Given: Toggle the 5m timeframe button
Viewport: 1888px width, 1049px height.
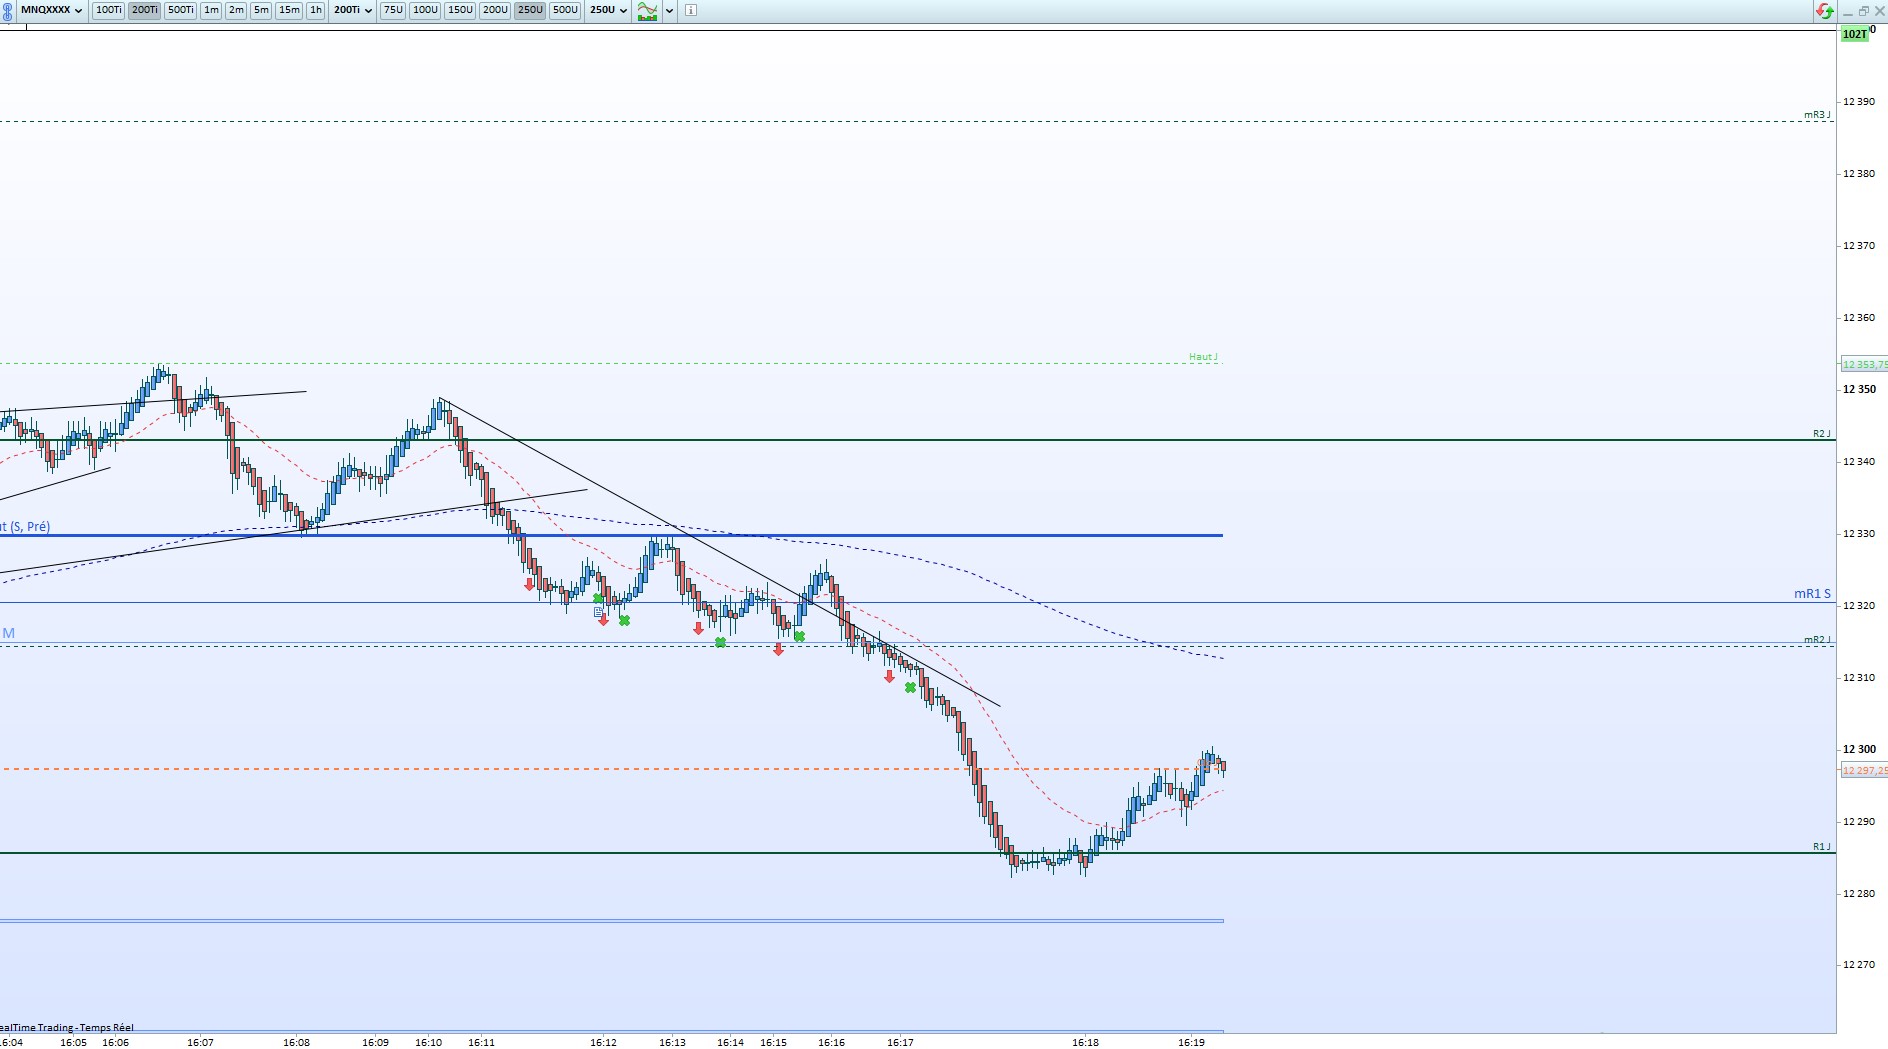Looking at the screenshot, I should pos(261,10).
